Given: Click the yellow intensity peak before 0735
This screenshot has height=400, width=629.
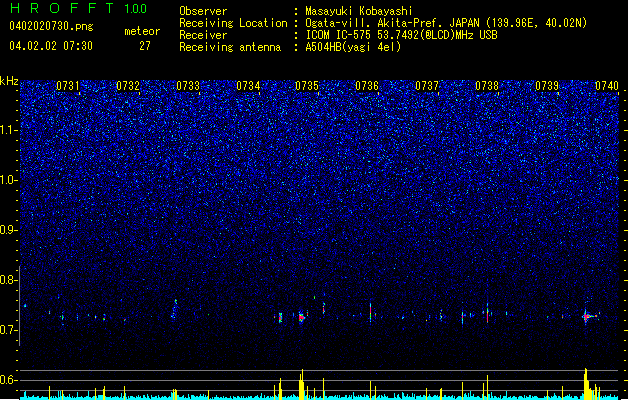Looking at the screenshot, I should pos(302,384).
